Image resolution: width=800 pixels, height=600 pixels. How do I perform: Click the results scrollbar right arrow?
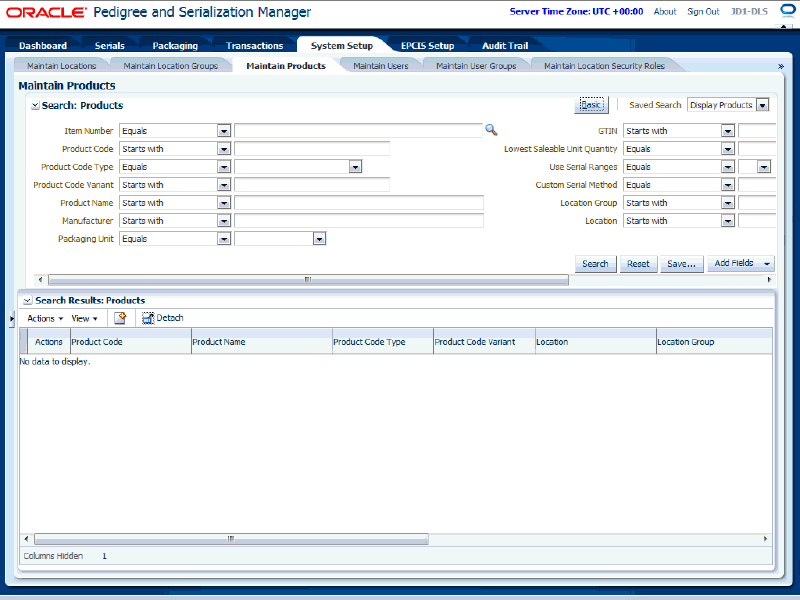(765, 539)
